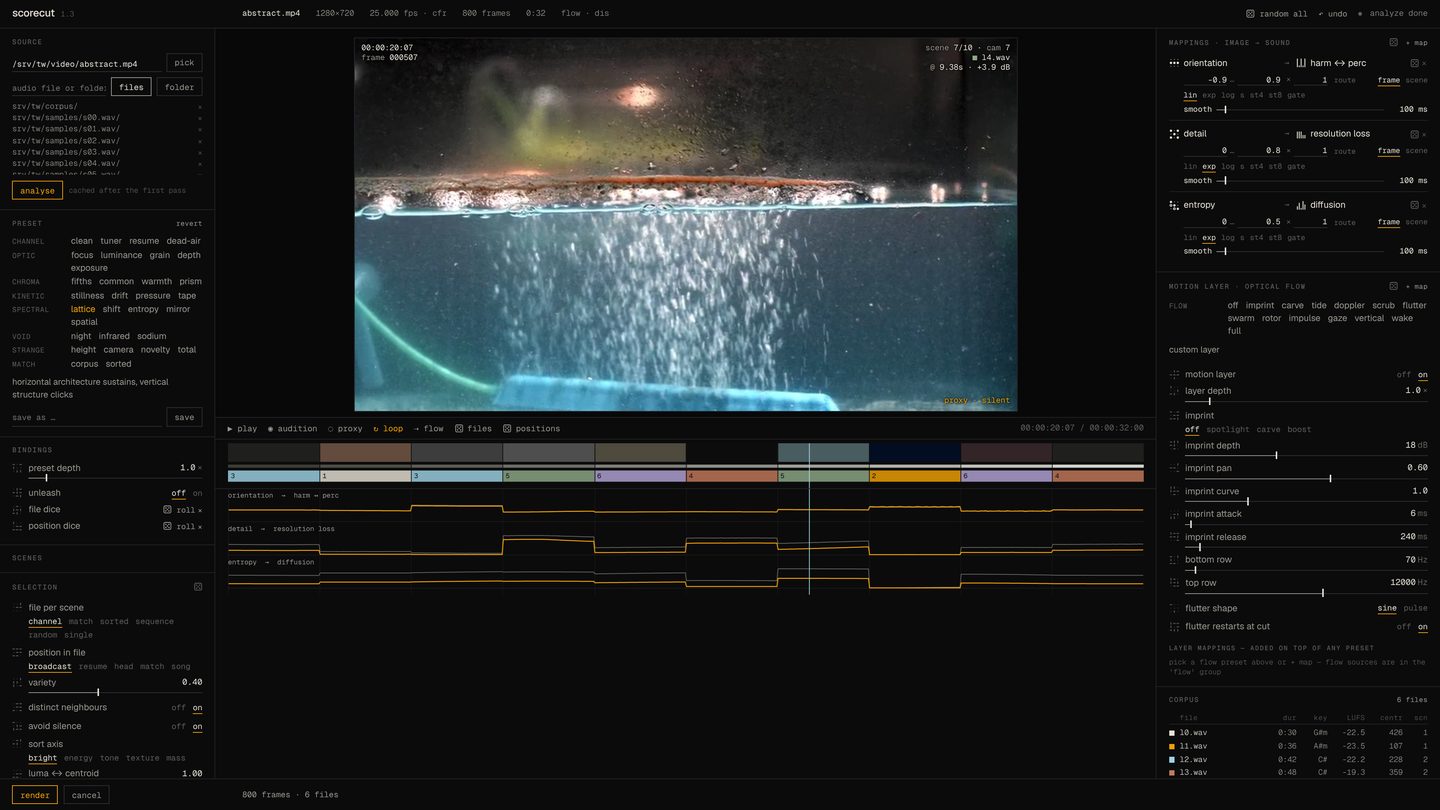Click undo in the top bar

click(1332, 14)
